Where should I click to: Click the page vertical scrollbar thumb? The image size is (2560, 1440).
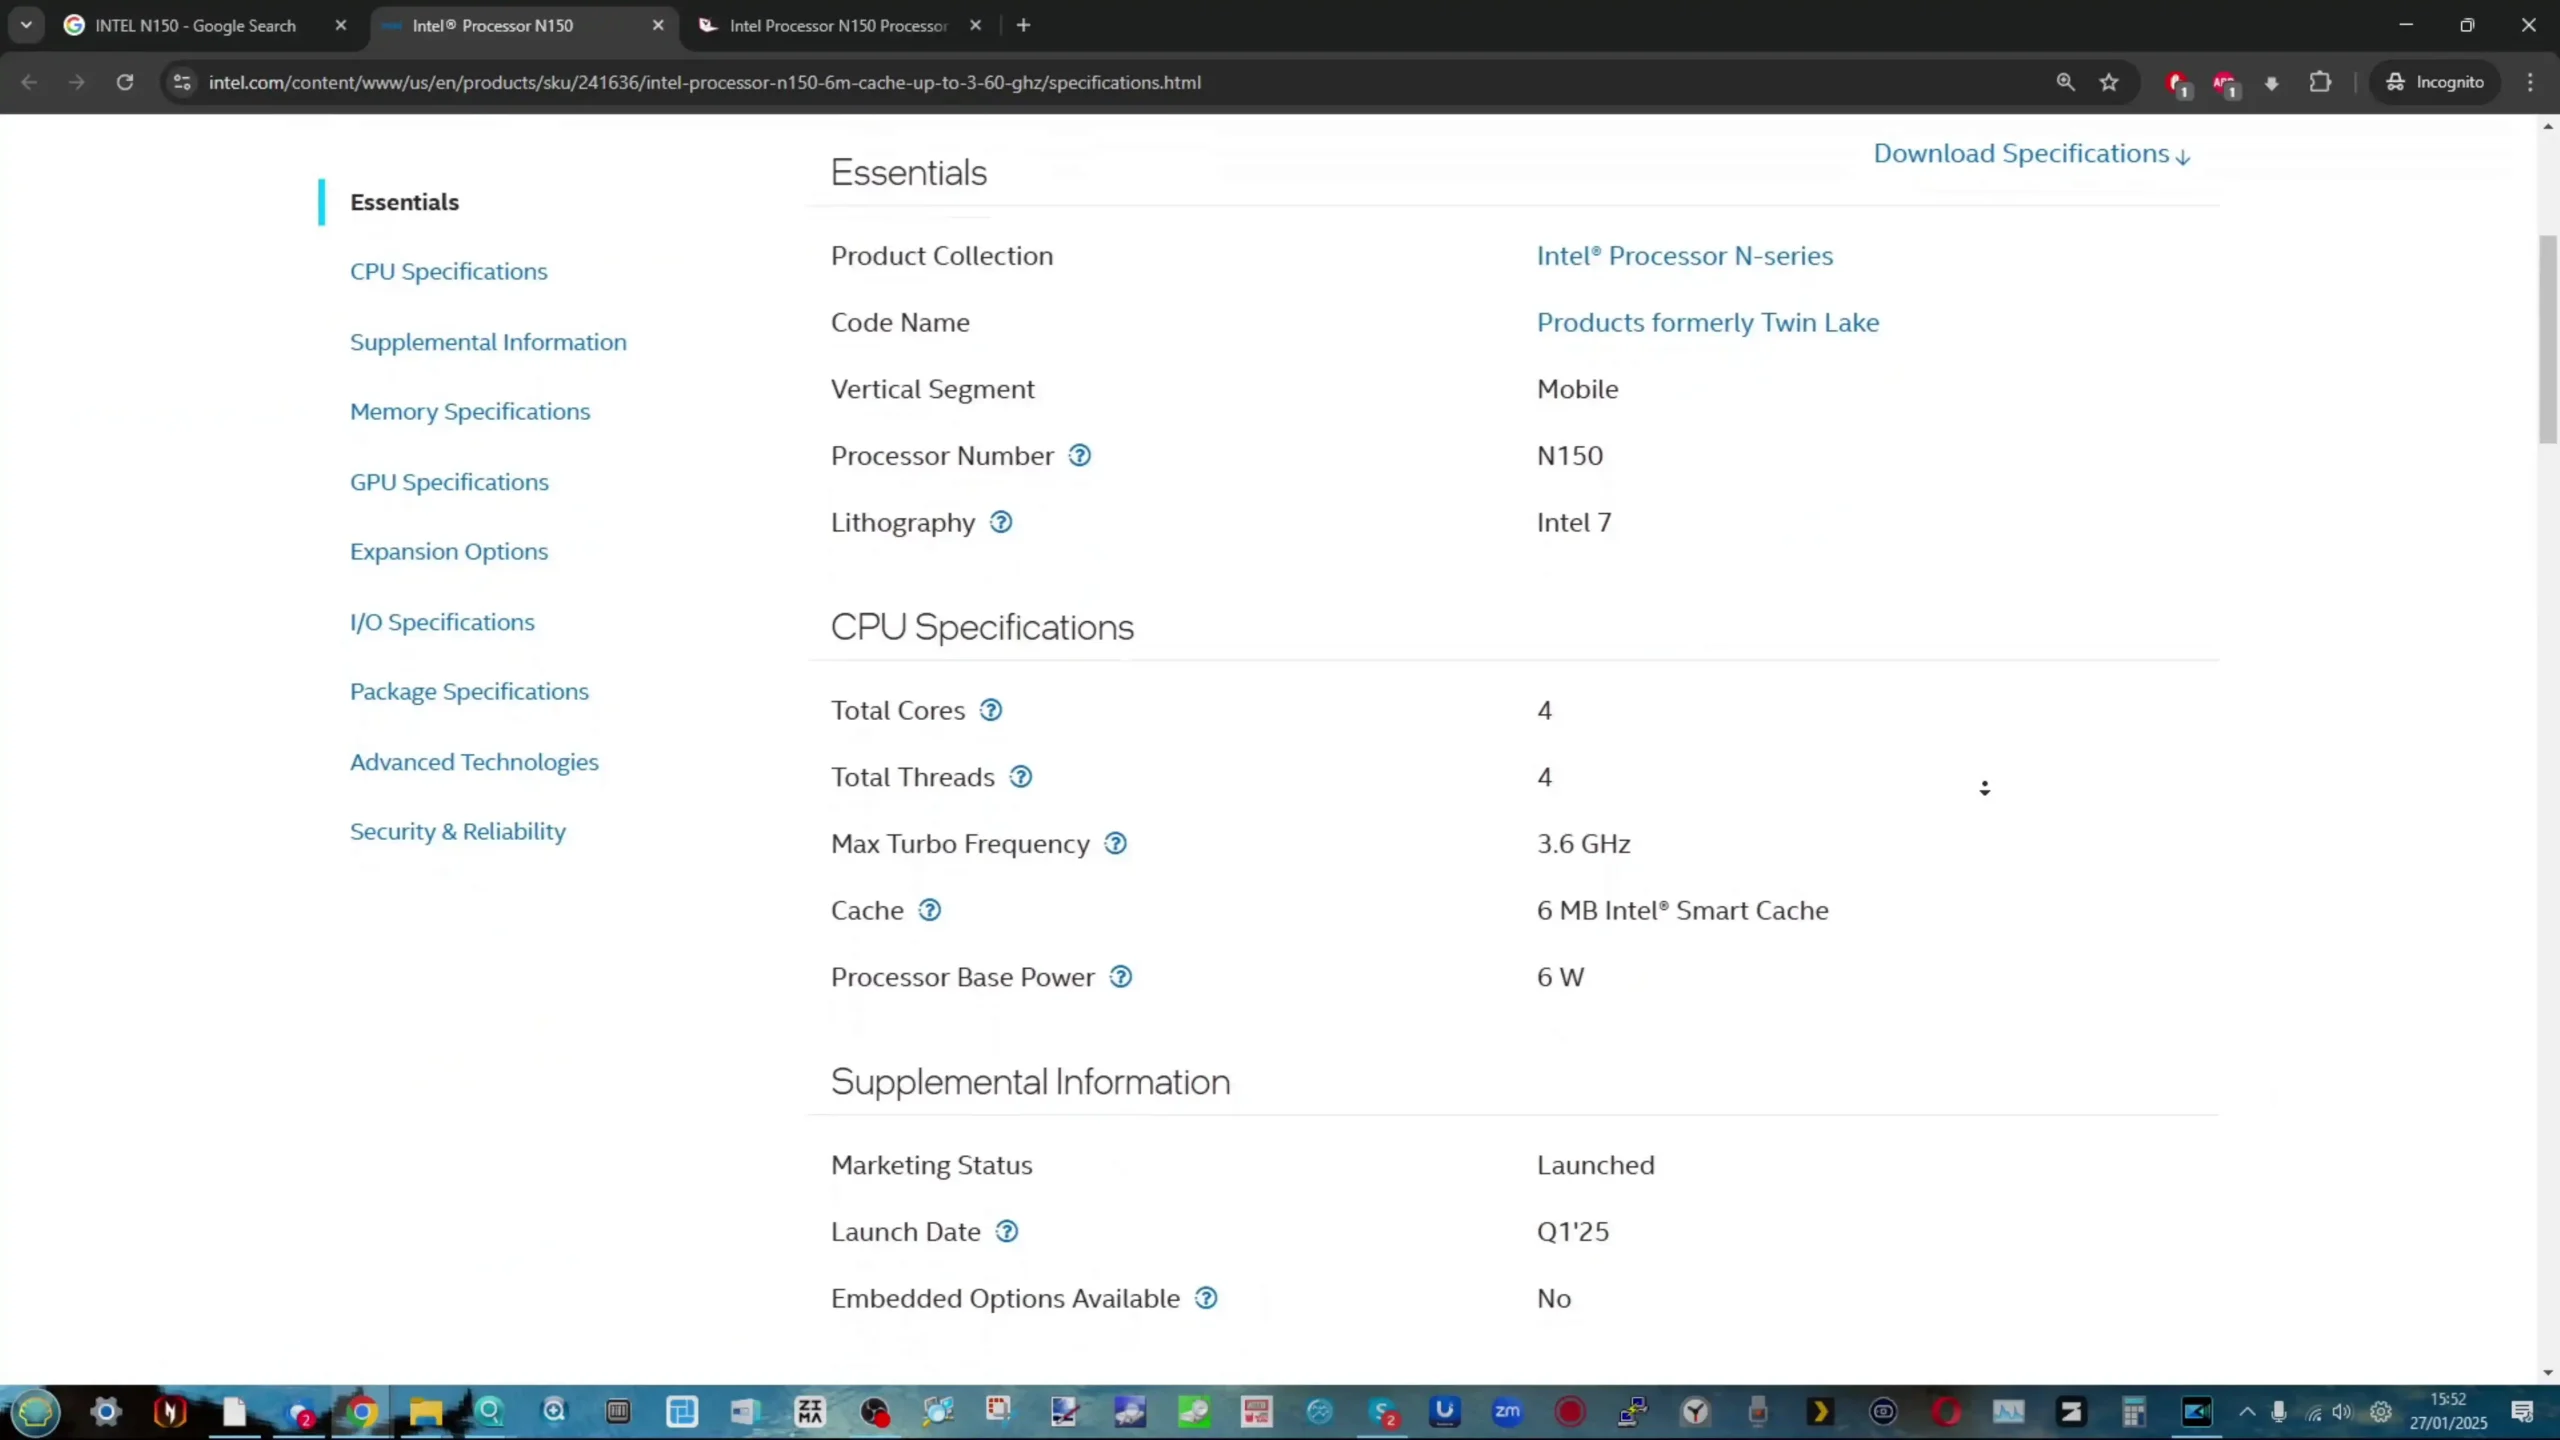2548,338
